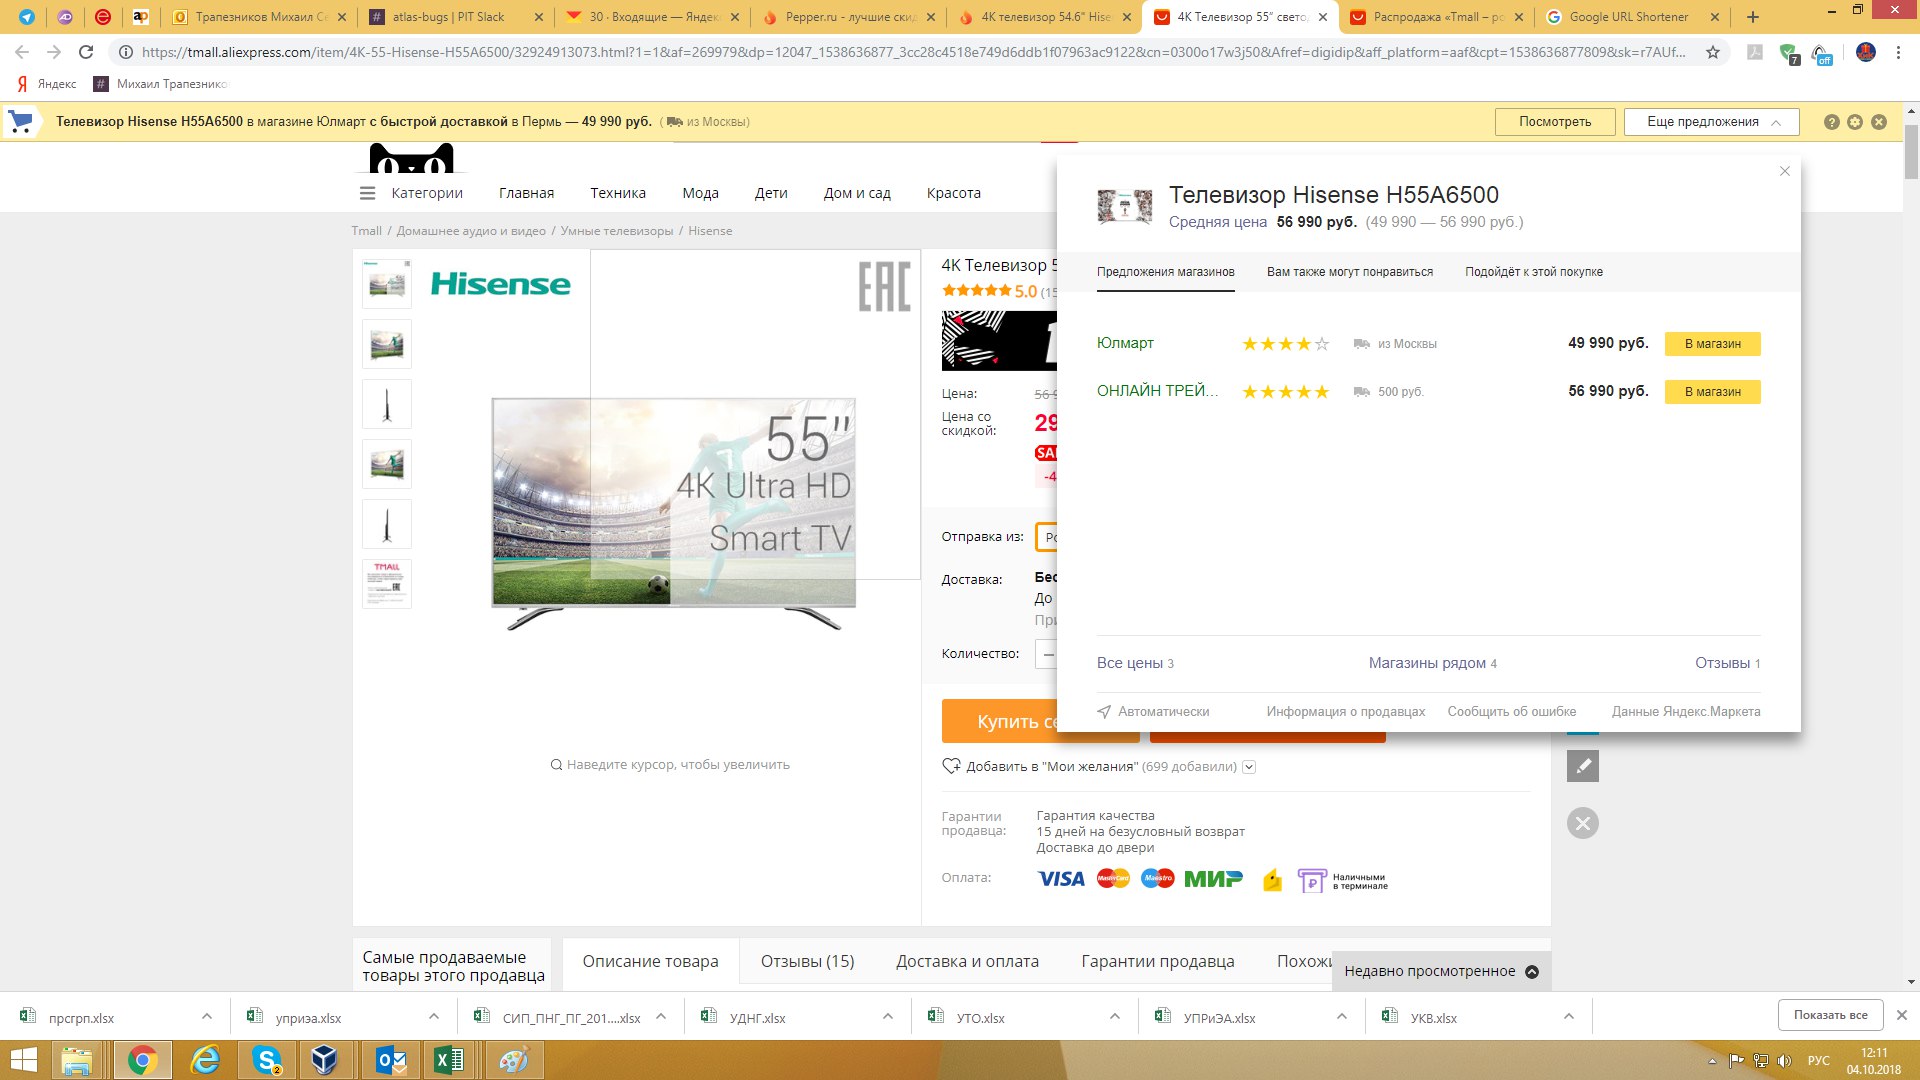Viewport: 1920px width, 1080px height.
Task: Open the прсгрп.xlsx downloaded file
Action: [80, 1017]
